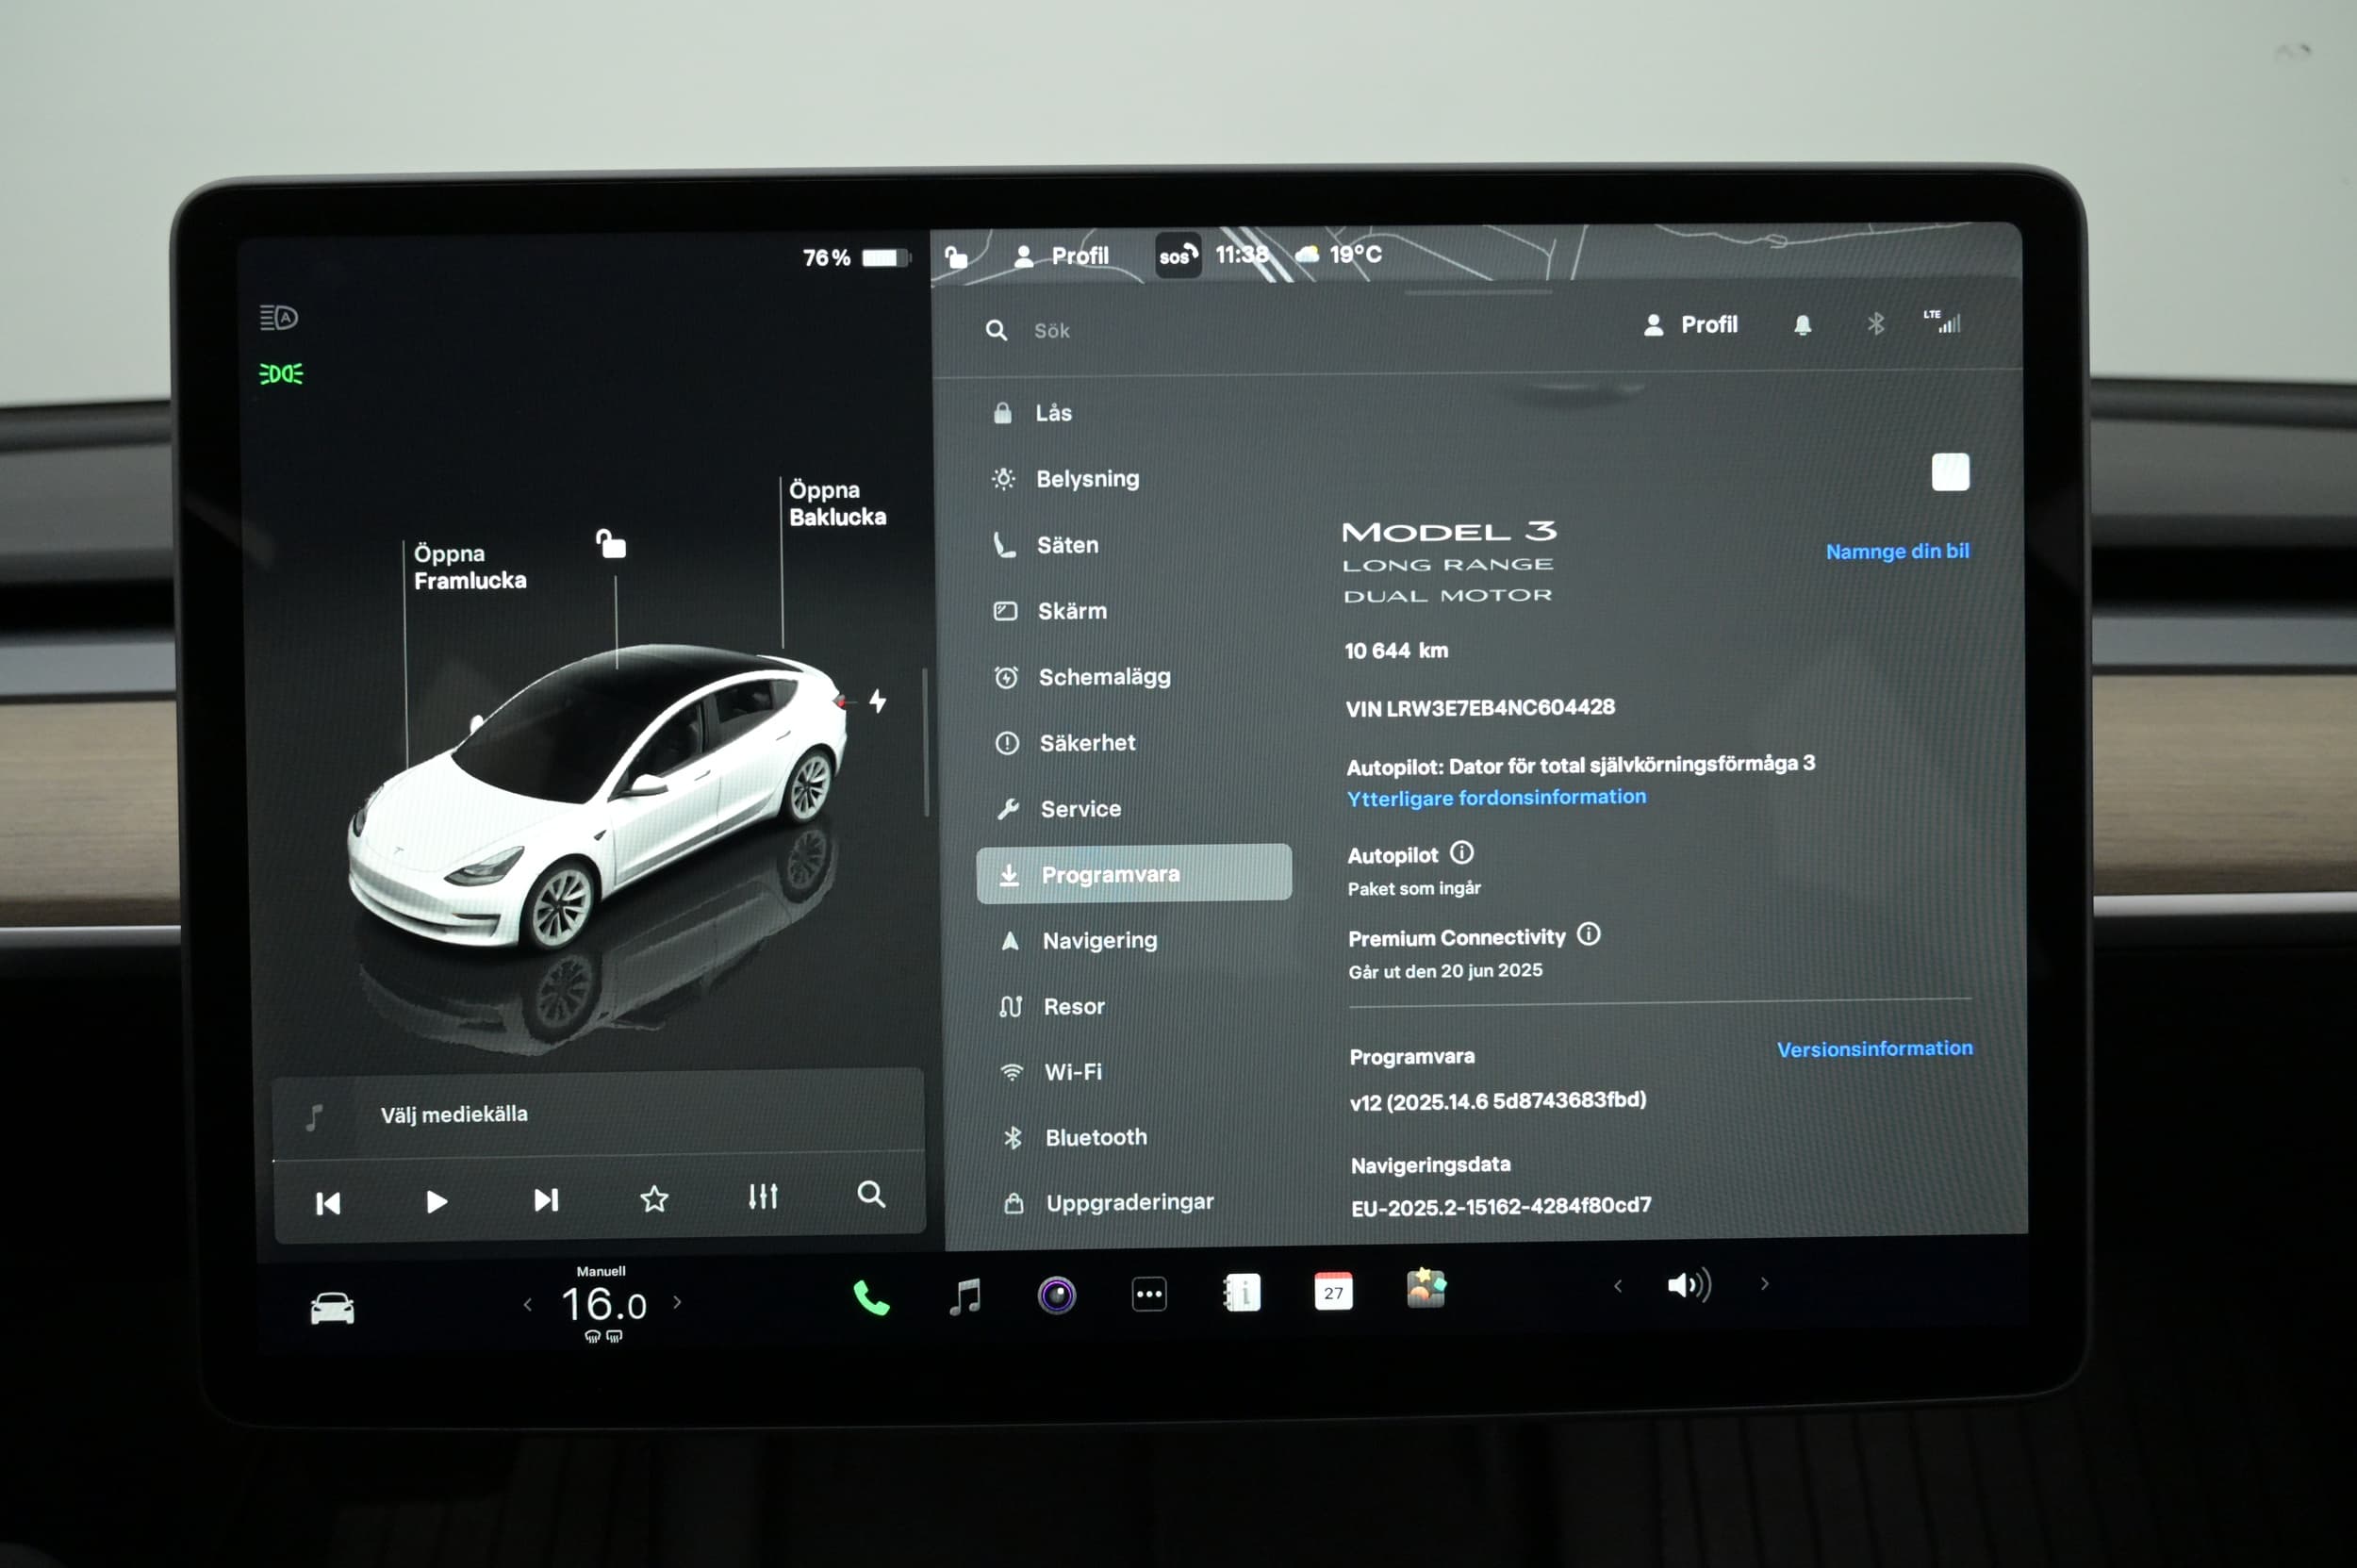Open the Versionsinformation link

[x=1874, y=1048]
